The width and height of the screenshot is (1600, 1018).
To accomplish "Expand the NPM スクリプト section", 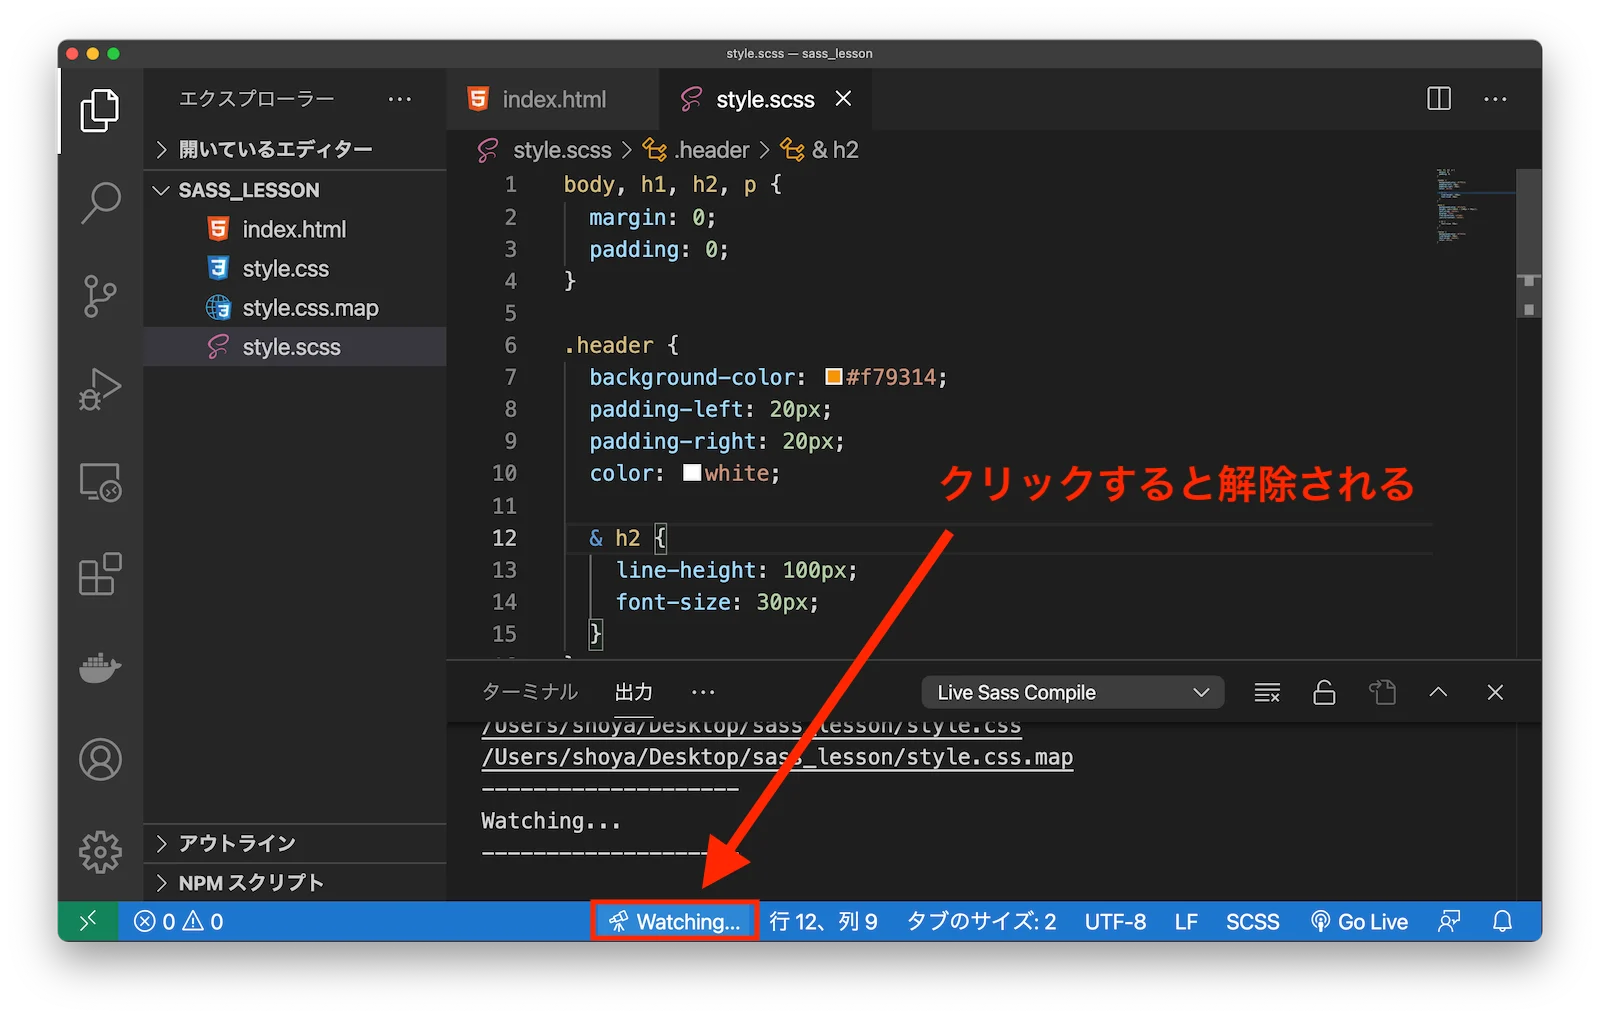I will [x=295, y=883].
